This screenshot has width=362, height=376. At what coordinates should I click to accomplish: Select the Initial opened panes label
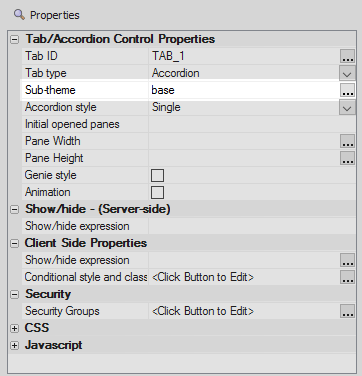(72, 124)
